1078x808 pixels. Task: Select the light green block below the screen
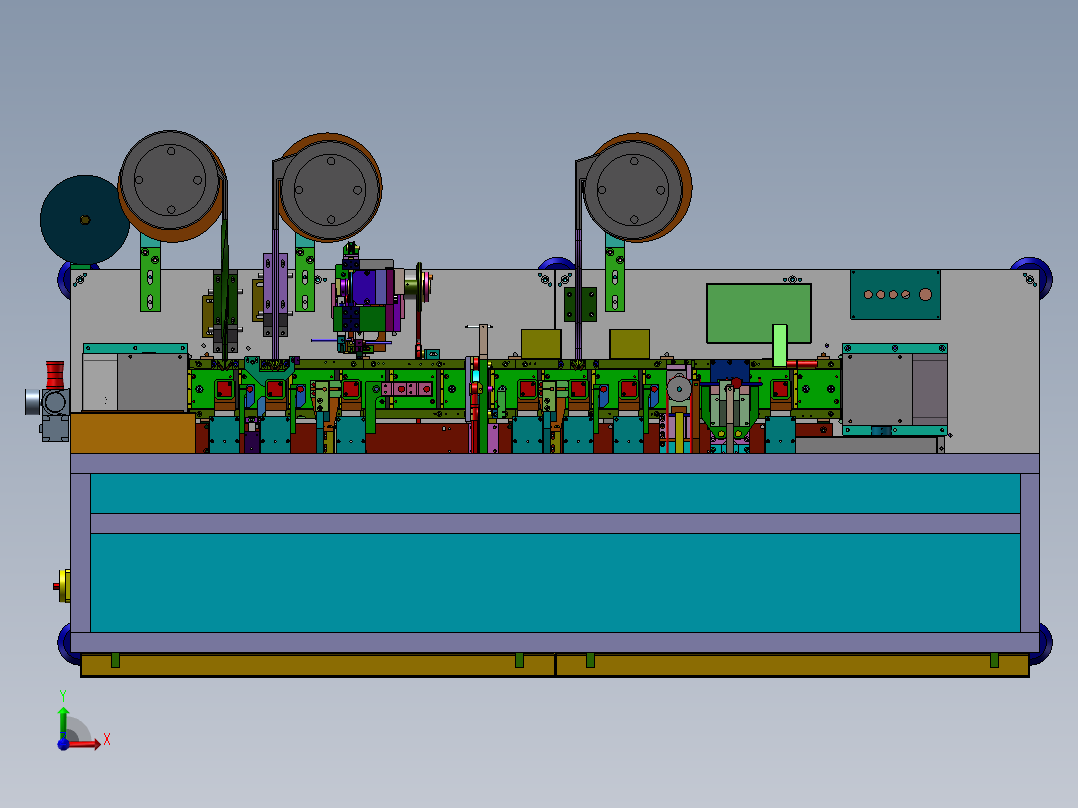coord(780,345)
